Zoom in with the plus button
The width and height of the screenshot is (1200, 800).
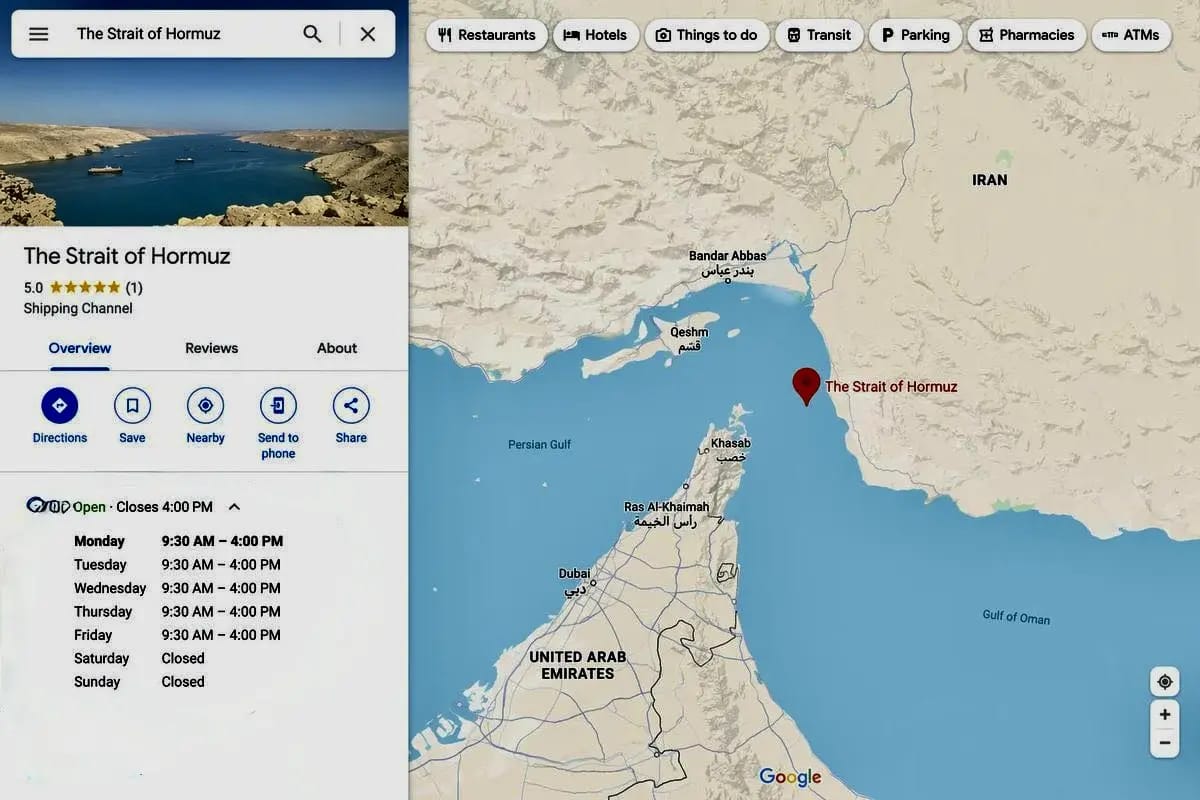1164,714
